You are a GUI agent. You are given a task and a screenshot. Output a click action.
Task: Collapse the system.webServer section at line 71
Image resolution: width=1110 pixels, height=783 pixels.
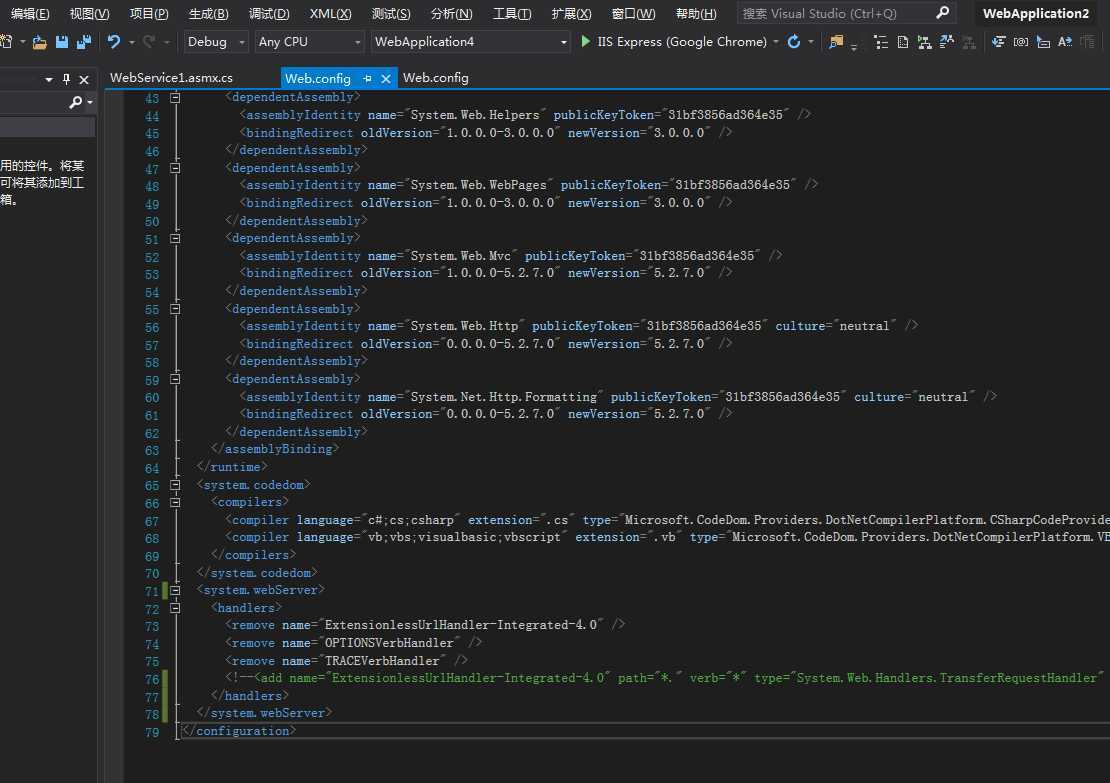(175, 590)
